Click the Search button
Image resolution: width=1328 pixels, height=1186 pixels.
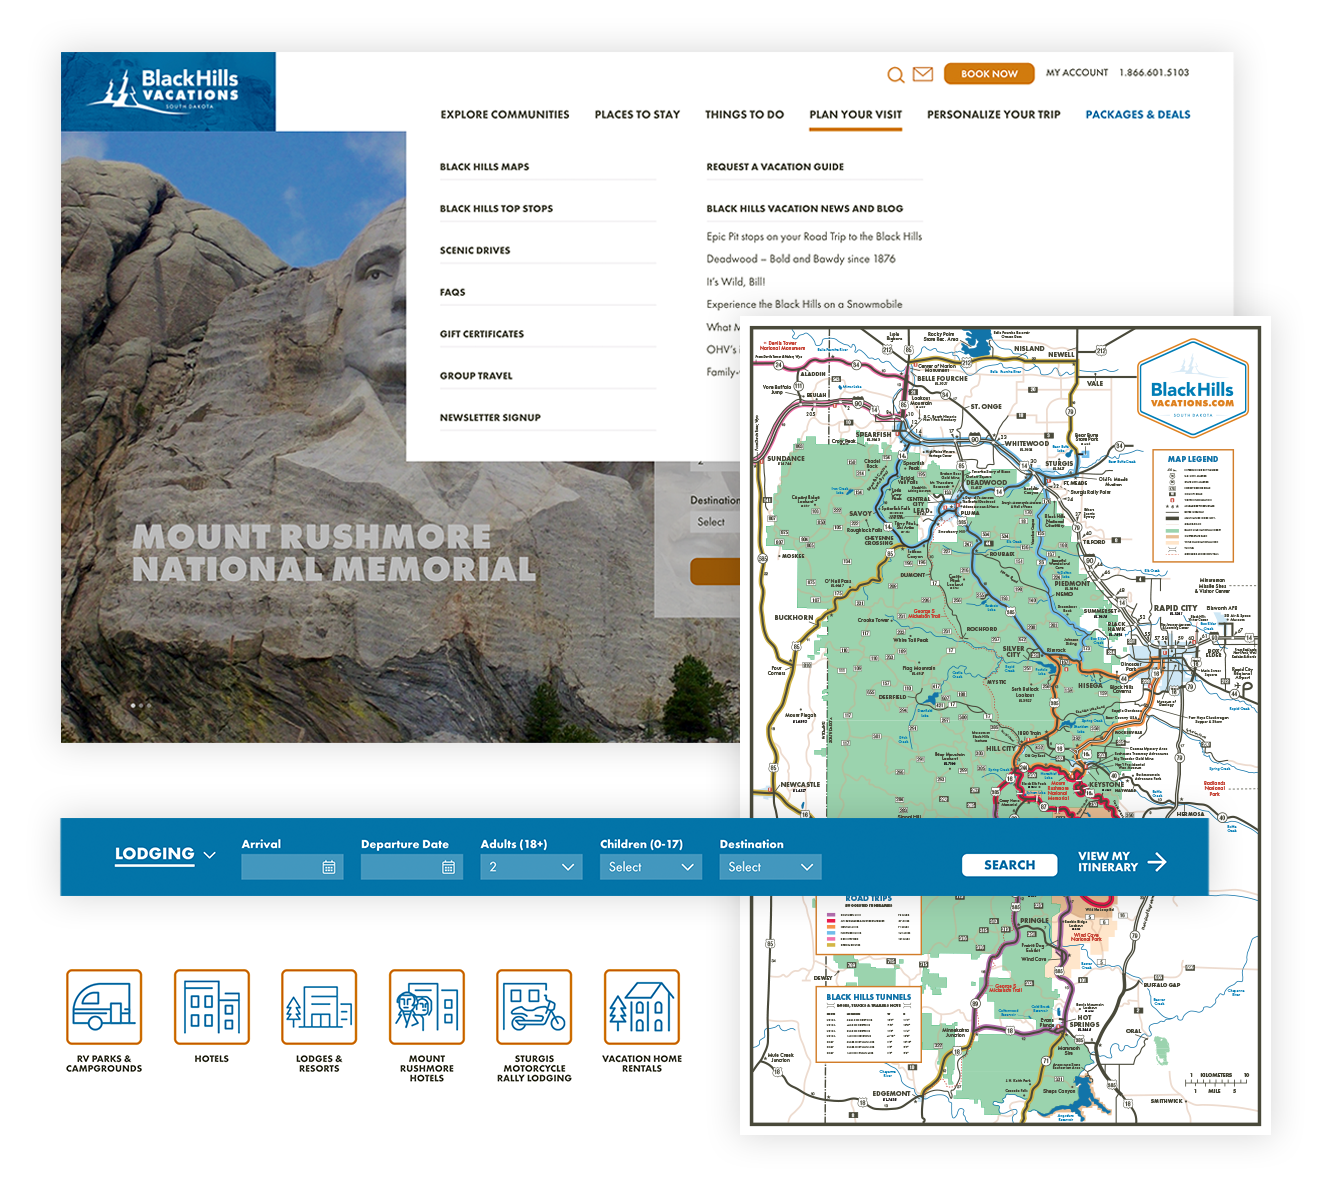click(1009, 865)
